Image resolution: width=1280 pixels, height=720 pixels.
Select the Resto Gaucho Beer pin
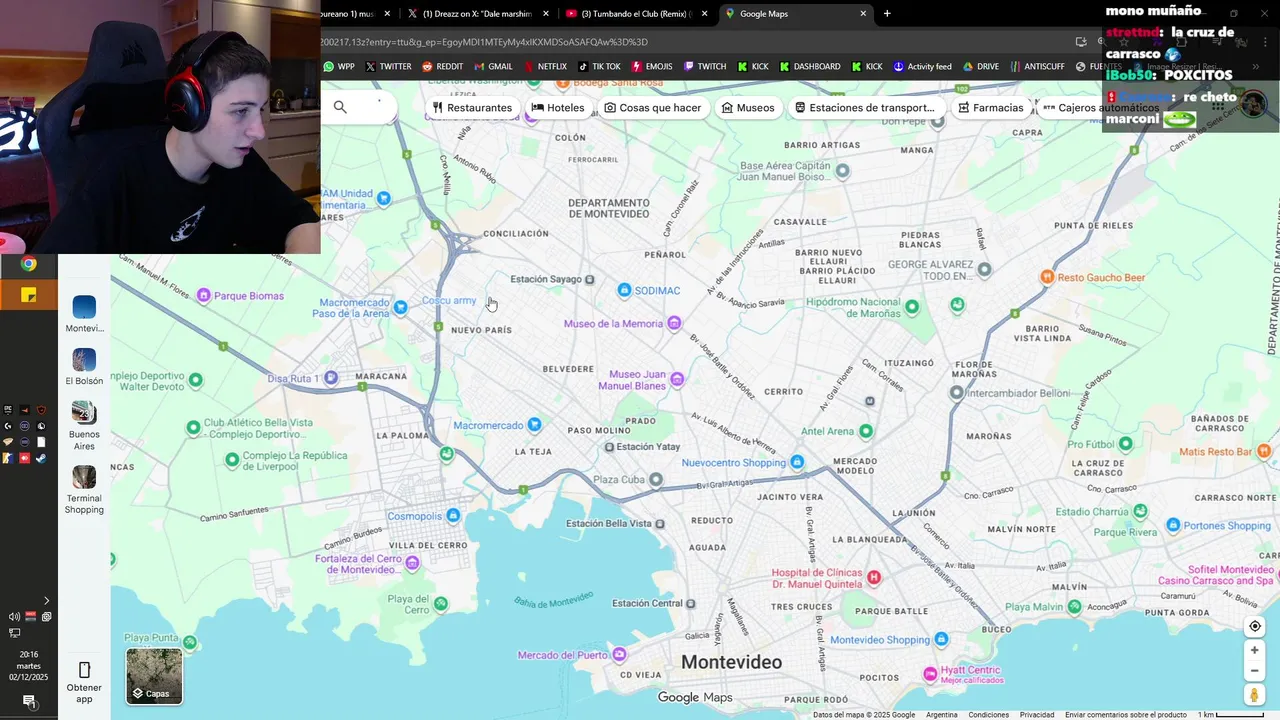[x=1047, y=277]
